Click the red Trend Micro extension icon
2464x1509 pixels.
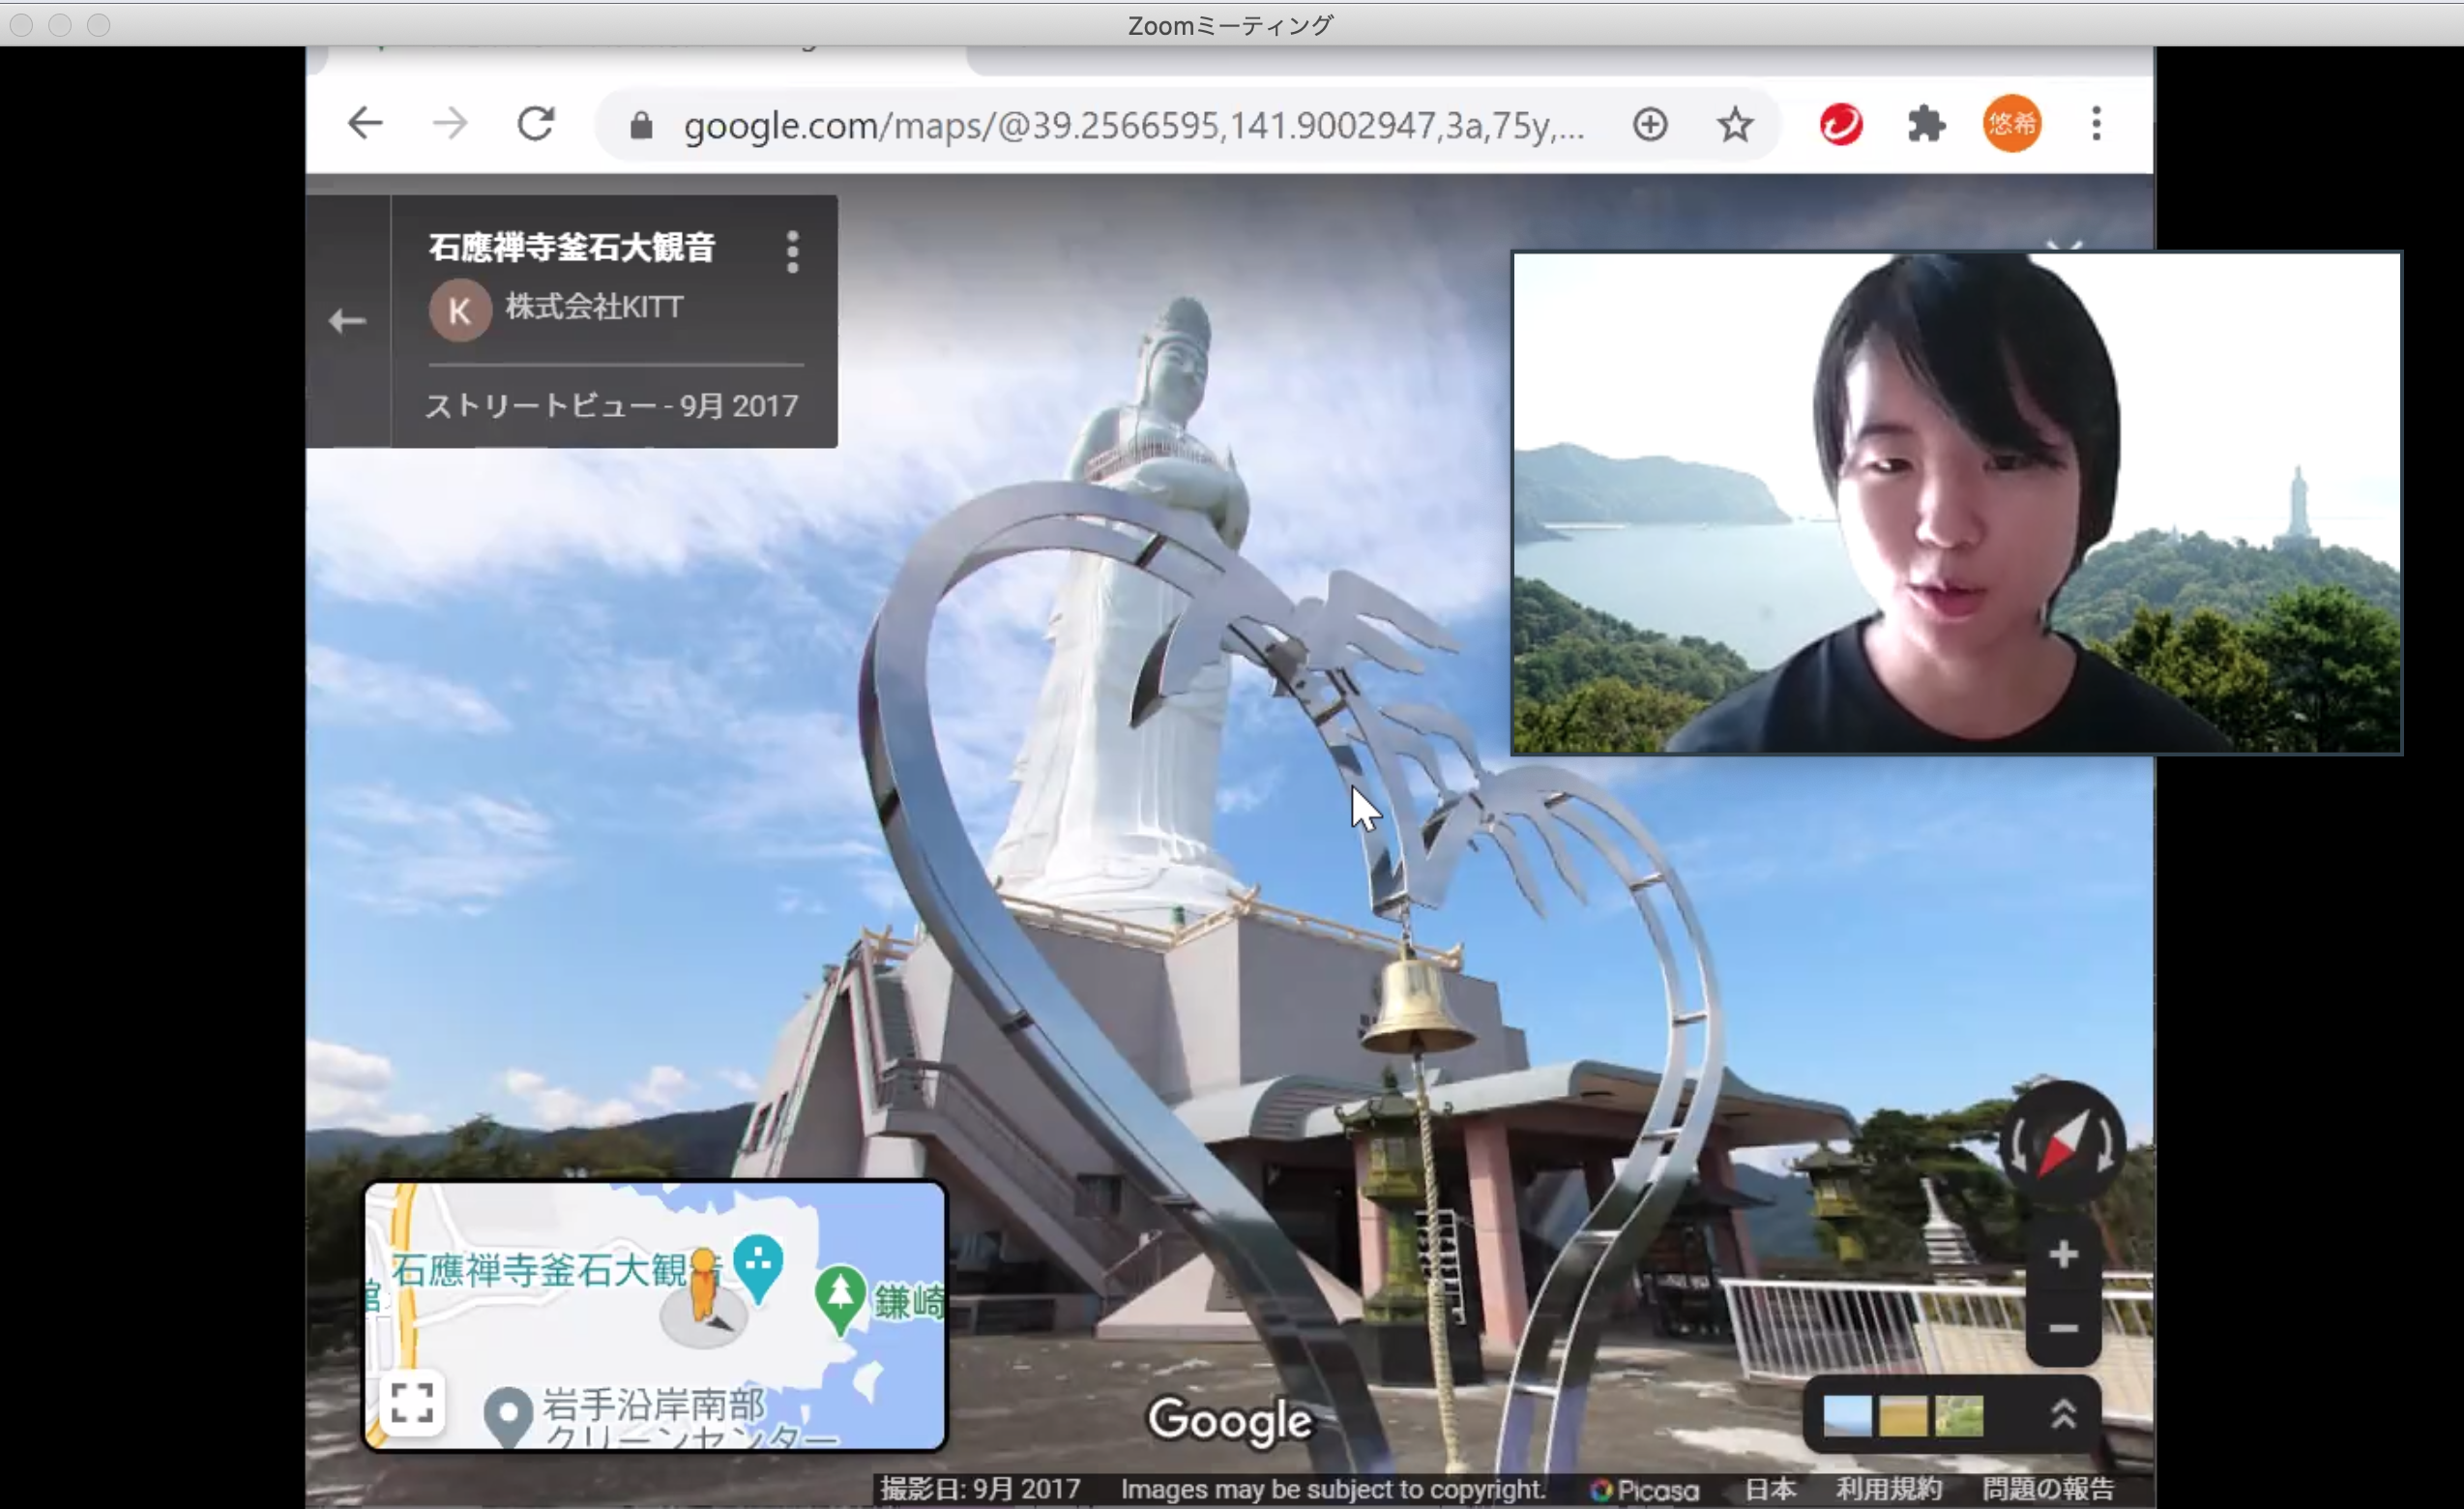1841,125
